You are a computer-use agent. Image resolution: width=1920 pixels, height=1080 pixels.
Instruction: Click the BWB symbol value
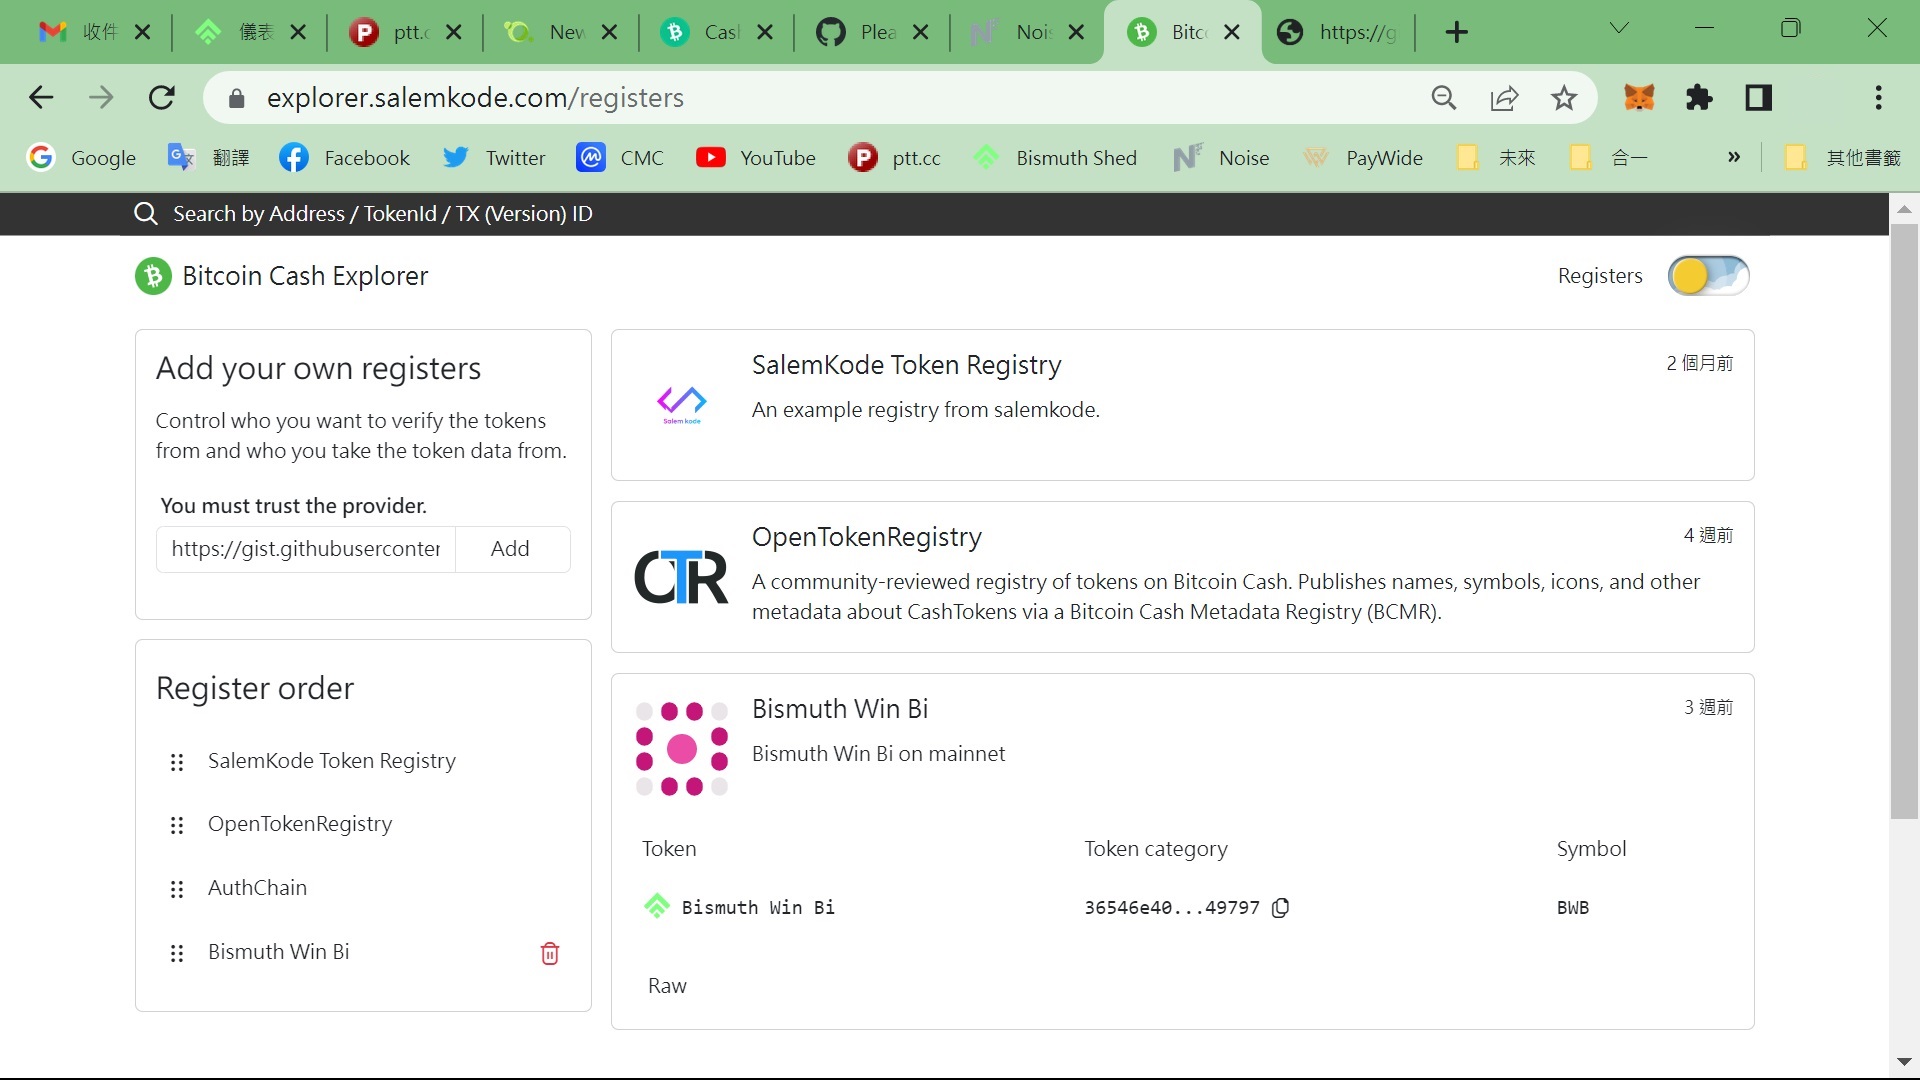click(x=1573, y=908)
